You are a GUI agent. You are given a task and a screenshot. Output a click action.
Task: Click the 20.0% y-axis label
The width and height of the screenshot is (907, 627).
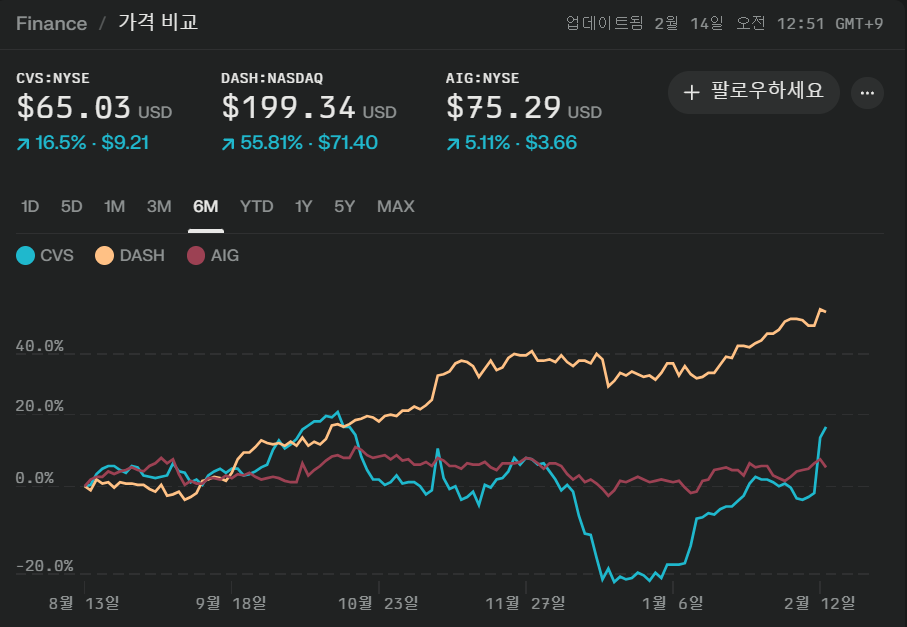pos(39,406)
